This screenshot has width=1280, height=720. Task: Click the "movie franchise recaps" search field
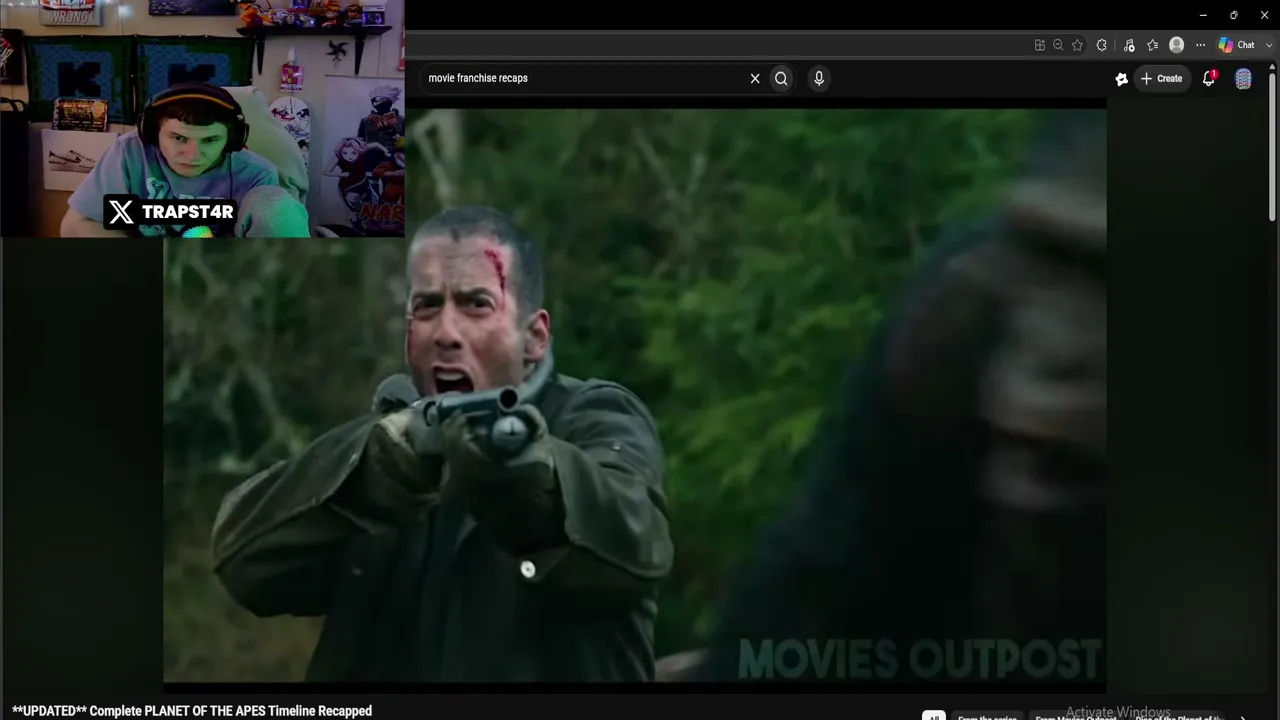click(x=585, y=78)
